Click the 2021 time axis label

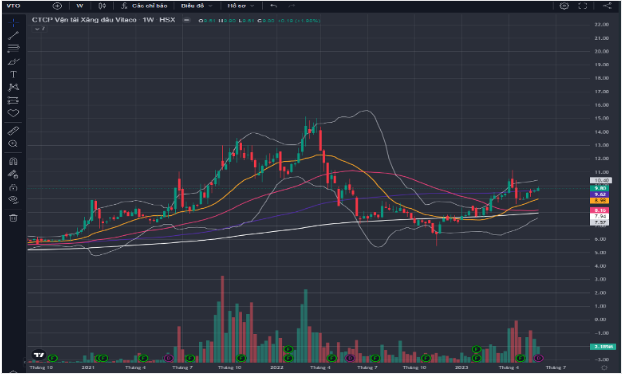(88, 368)
